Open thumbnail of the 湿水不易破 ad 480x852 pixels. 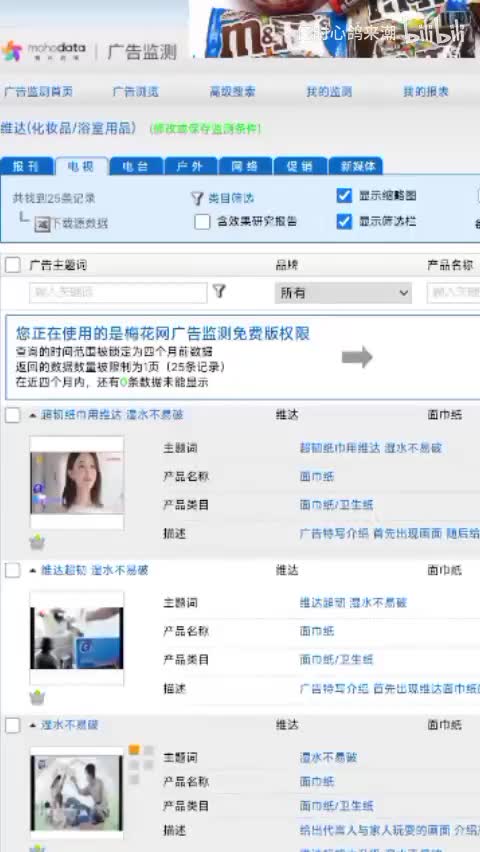(x=77, y=793)
